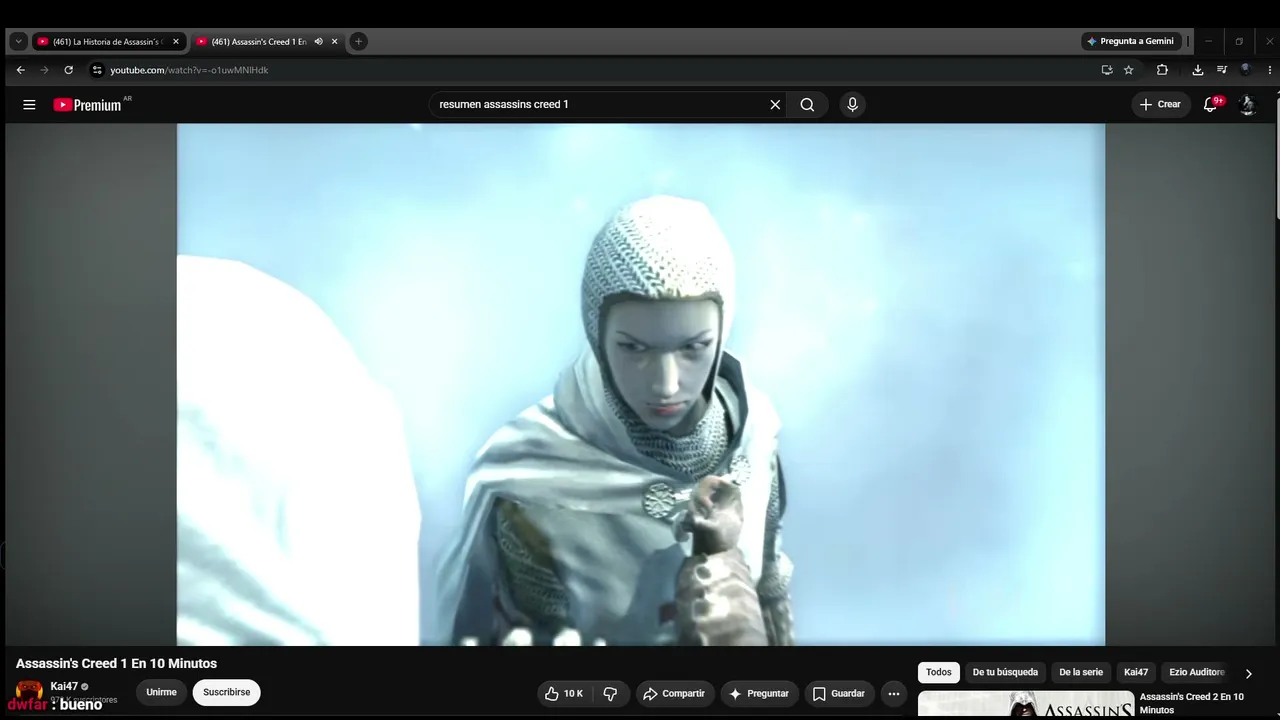1280x720 pixels.
Task: Open the Kai47 channel name link
Action: (64, 687)
